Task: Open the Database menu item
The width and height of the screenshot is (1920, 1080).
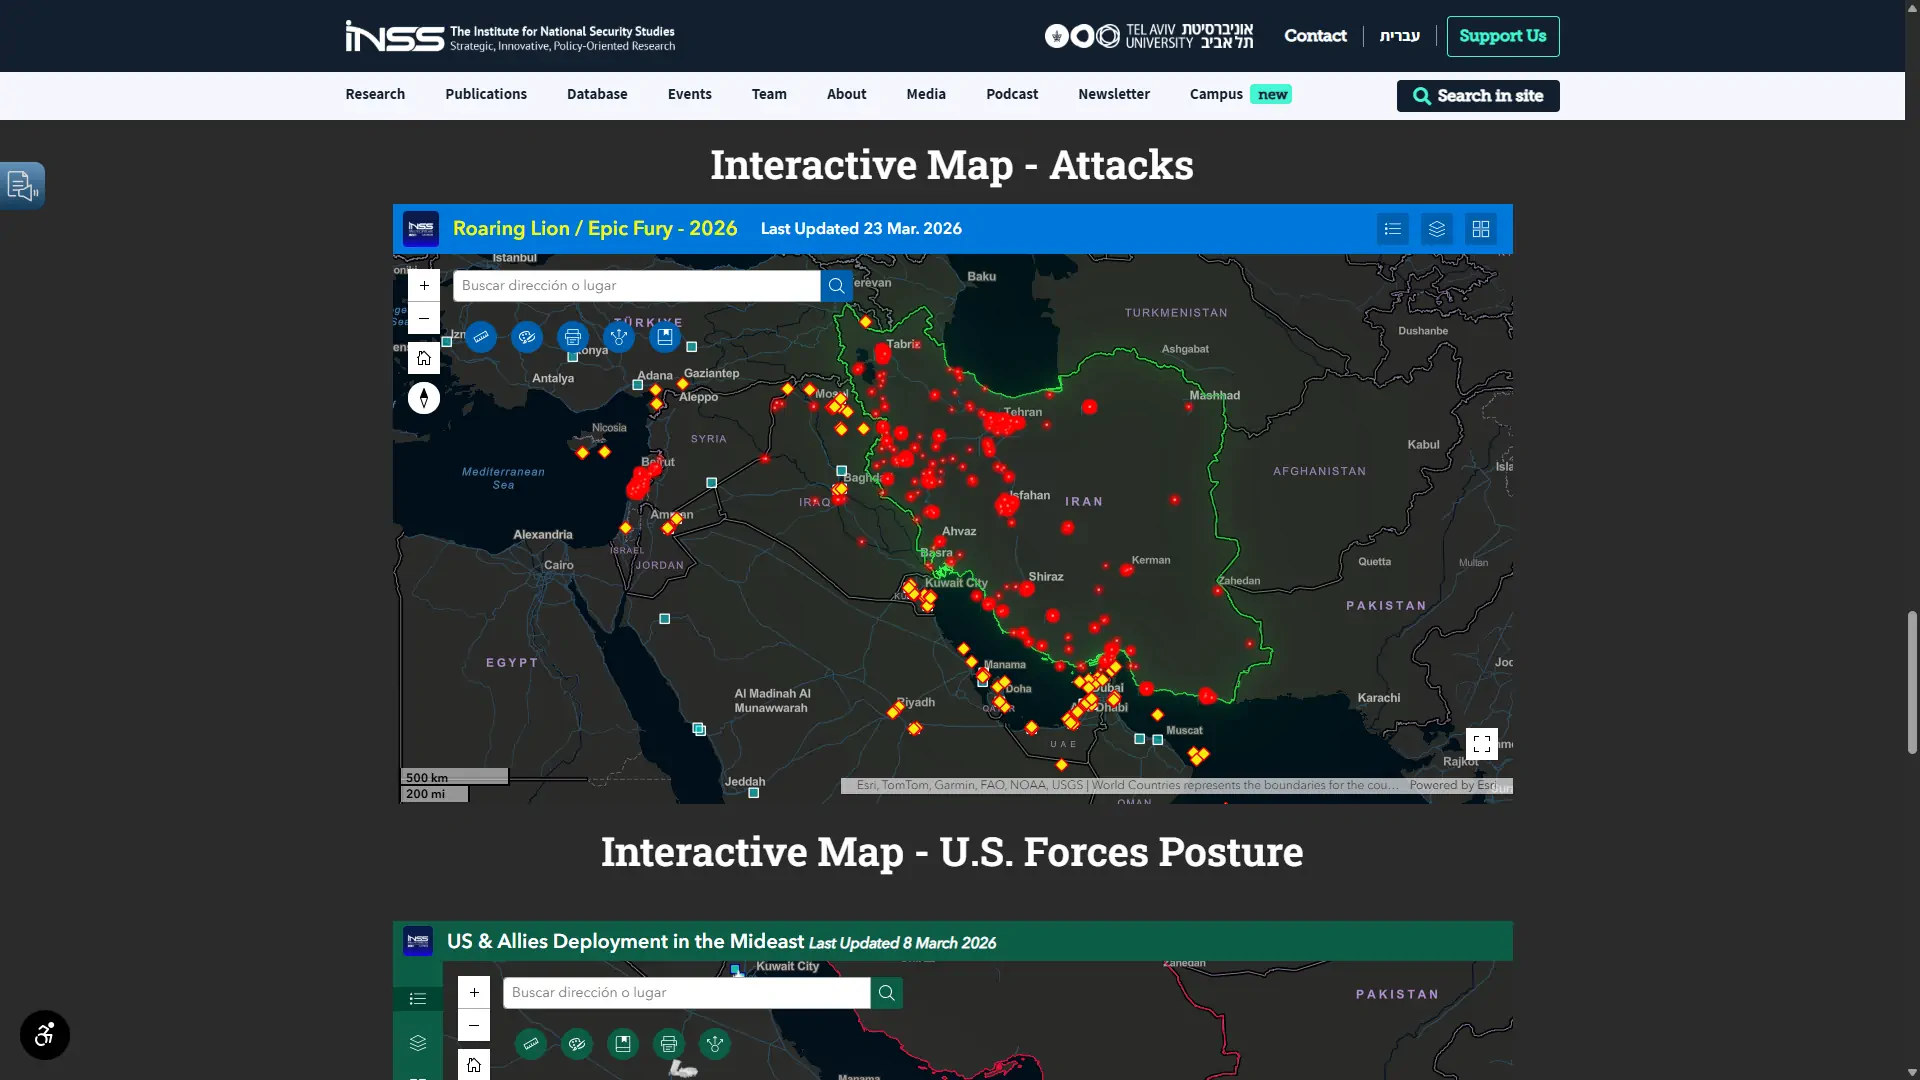Action: coord(597,94)
